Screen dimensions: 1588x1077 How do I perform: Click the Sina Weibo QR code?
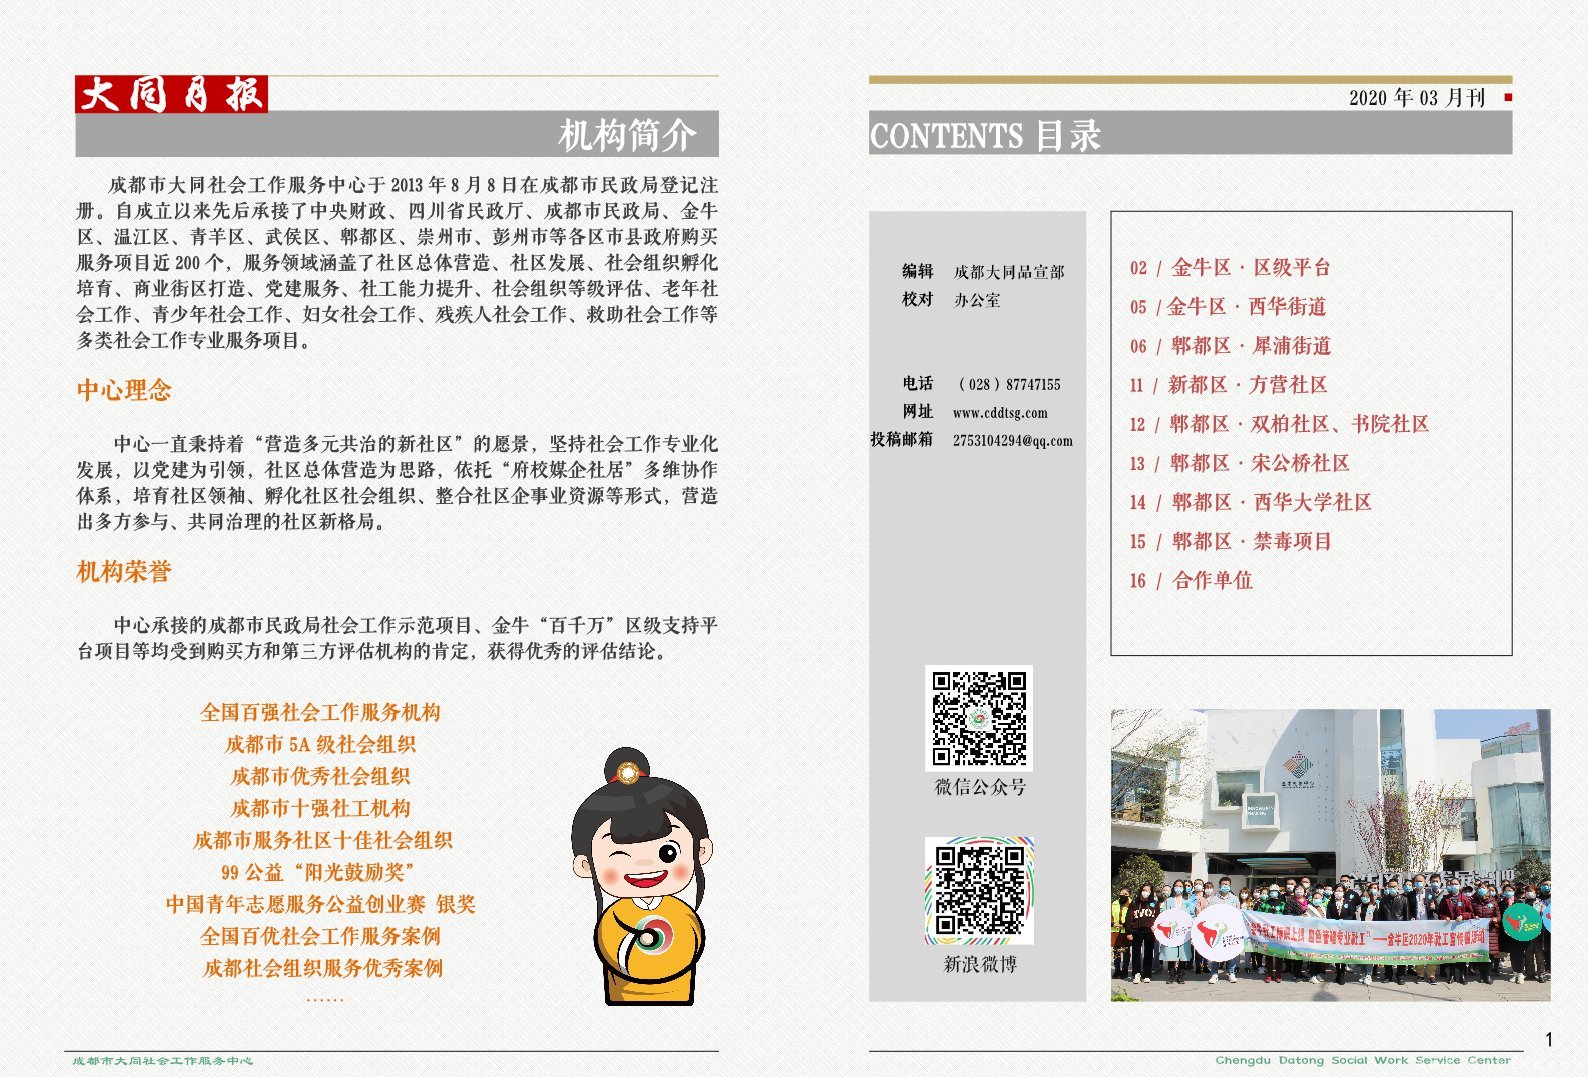(979, 891)
